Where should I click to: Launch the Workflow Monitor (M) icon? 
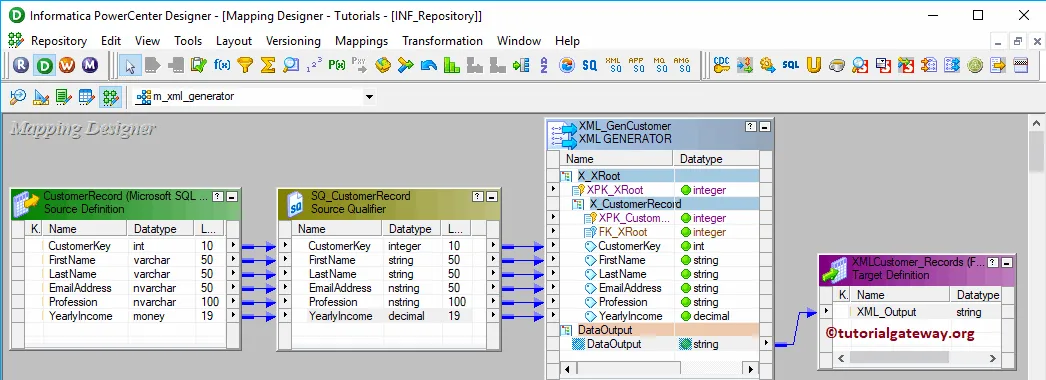pos(90,65)
